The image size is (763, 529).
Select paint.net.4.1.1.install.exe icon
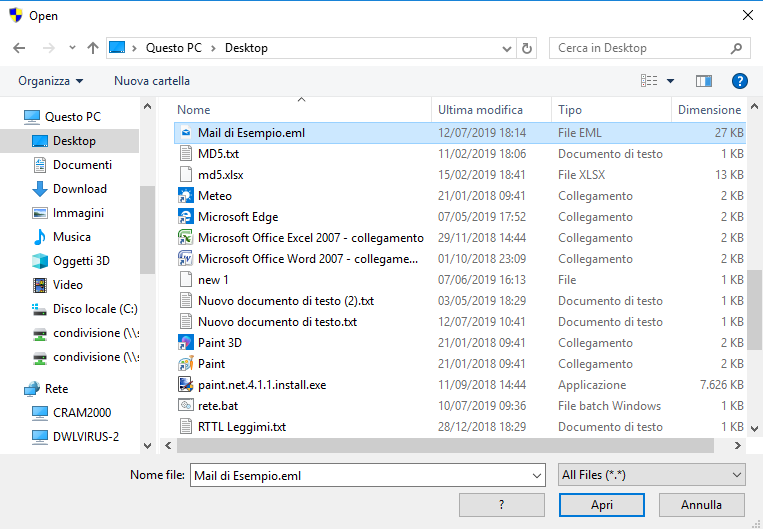185,384
